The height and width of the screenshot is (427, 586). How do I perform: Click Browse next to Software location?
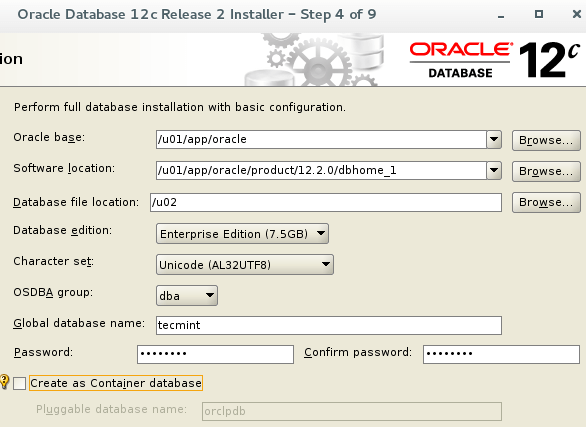(x=546, y=171)
